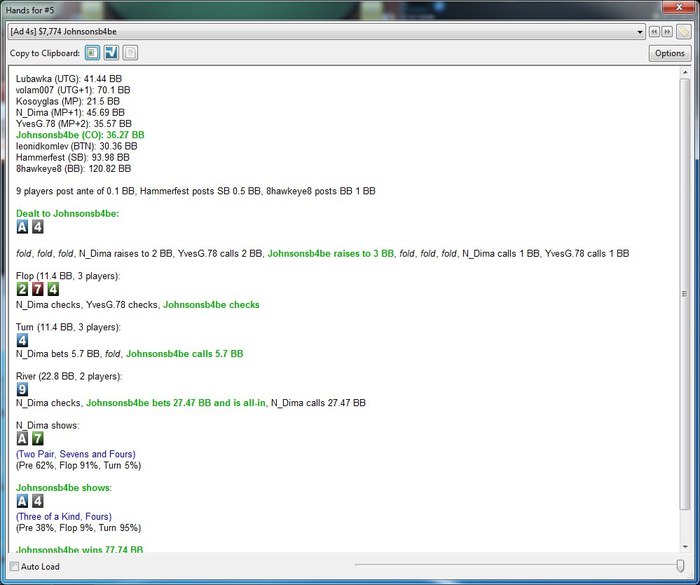700x585 pixels.
Task: Click the 'Kosoyglas (MP): 21.5 BB' line
Action: 68,101
